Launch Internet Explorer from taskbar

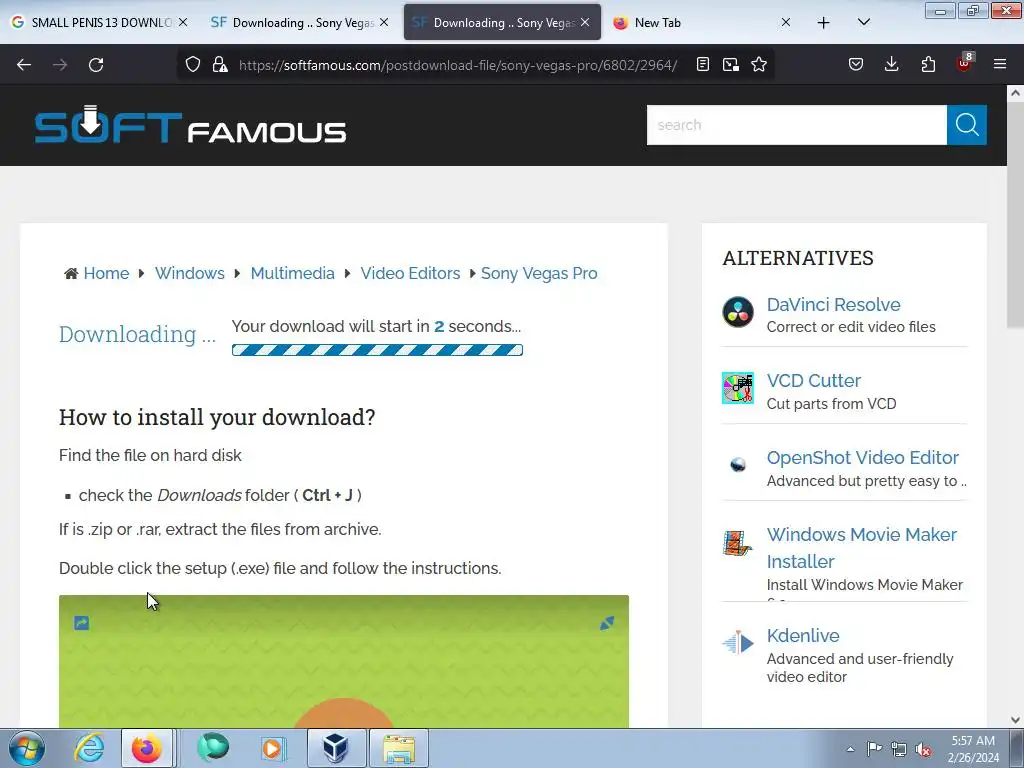click(x=89, y=748)
